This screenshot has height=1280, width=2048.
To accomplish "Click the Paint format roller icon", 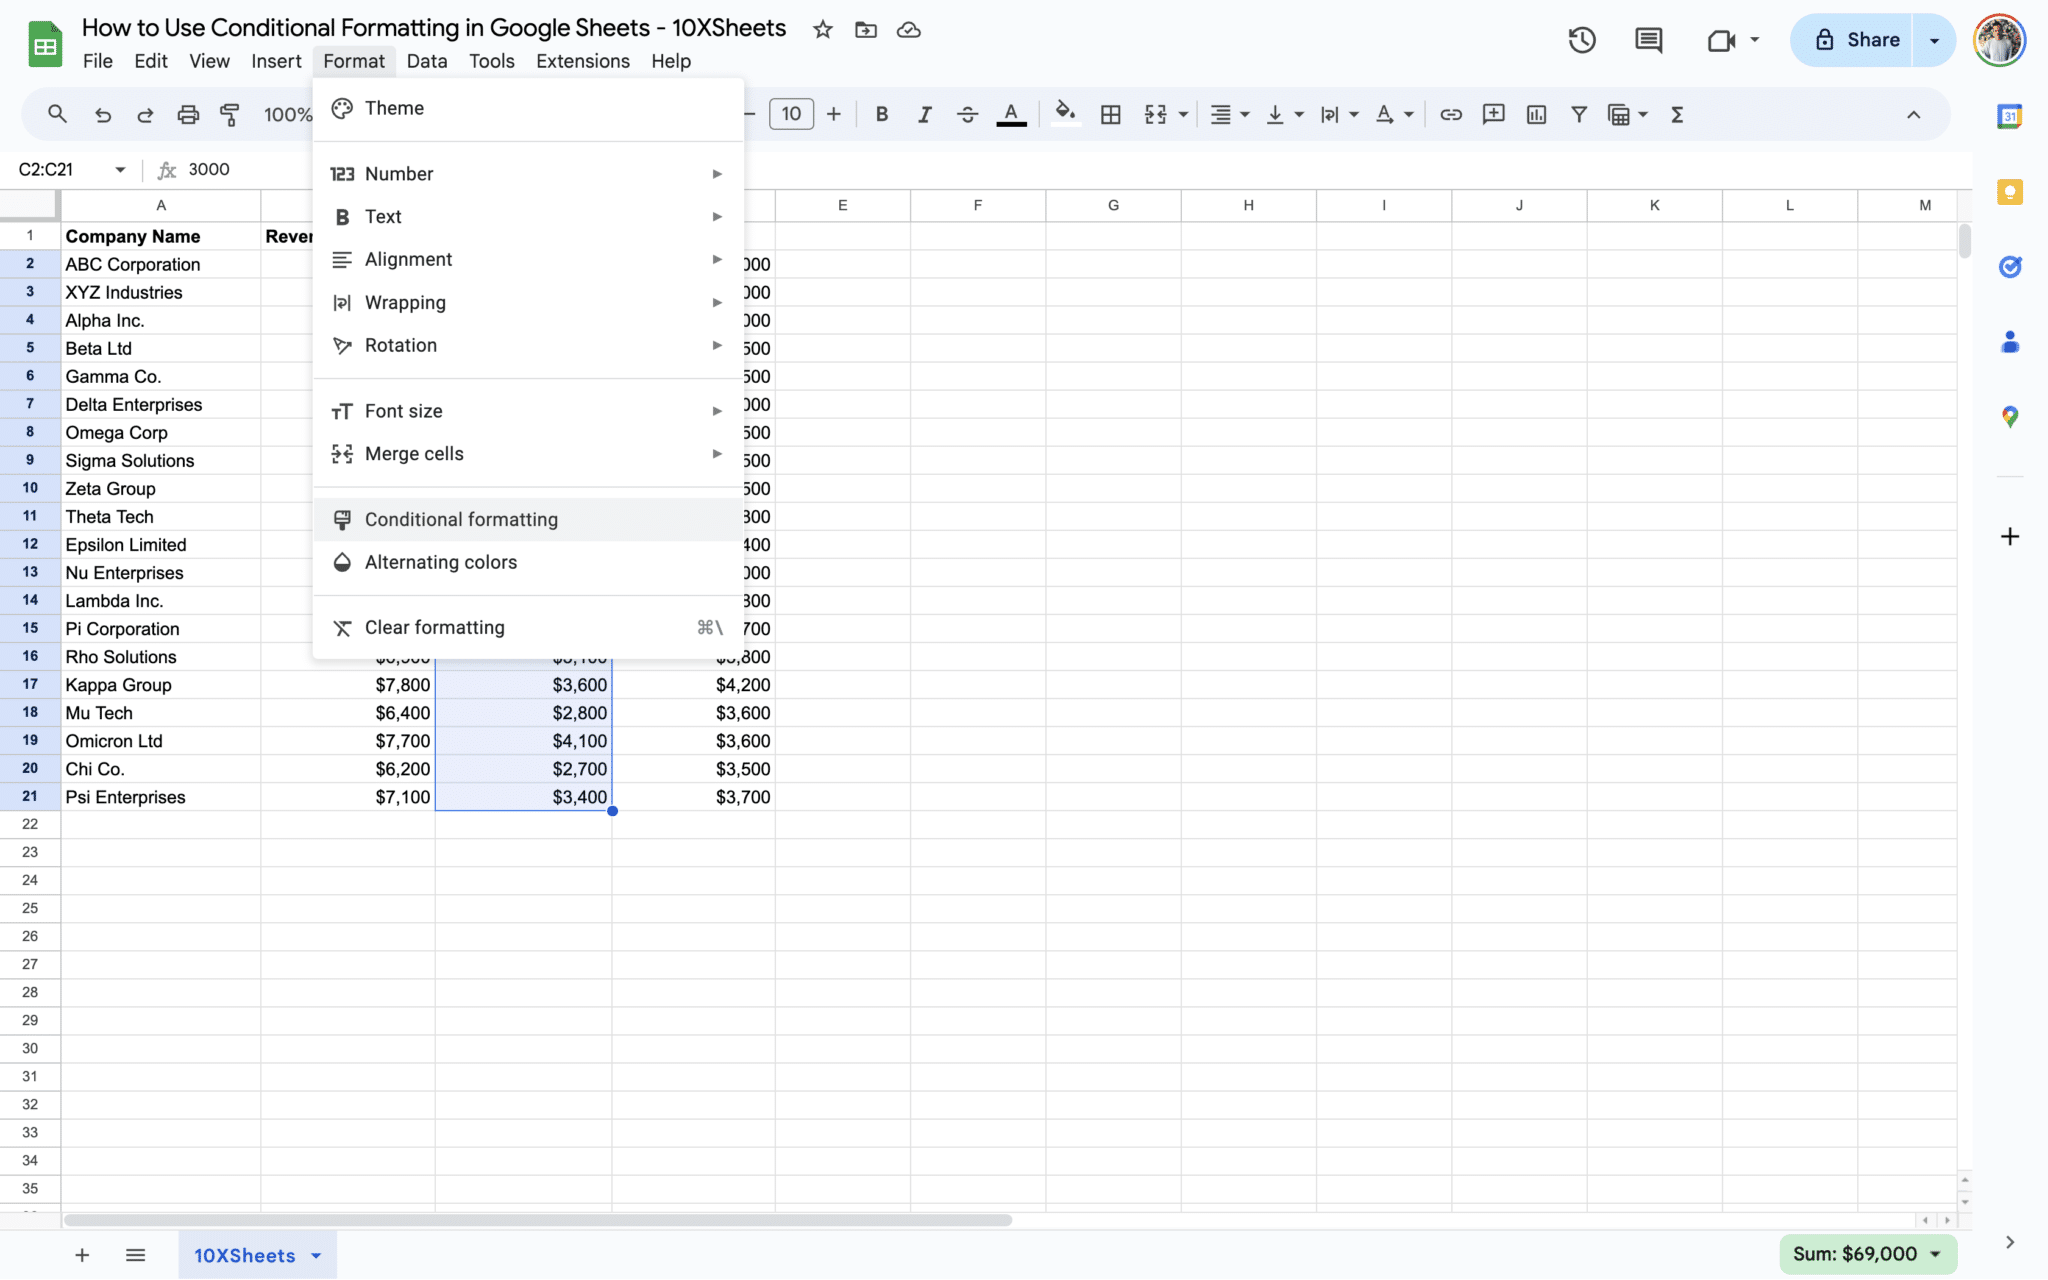I will (230, 115).
